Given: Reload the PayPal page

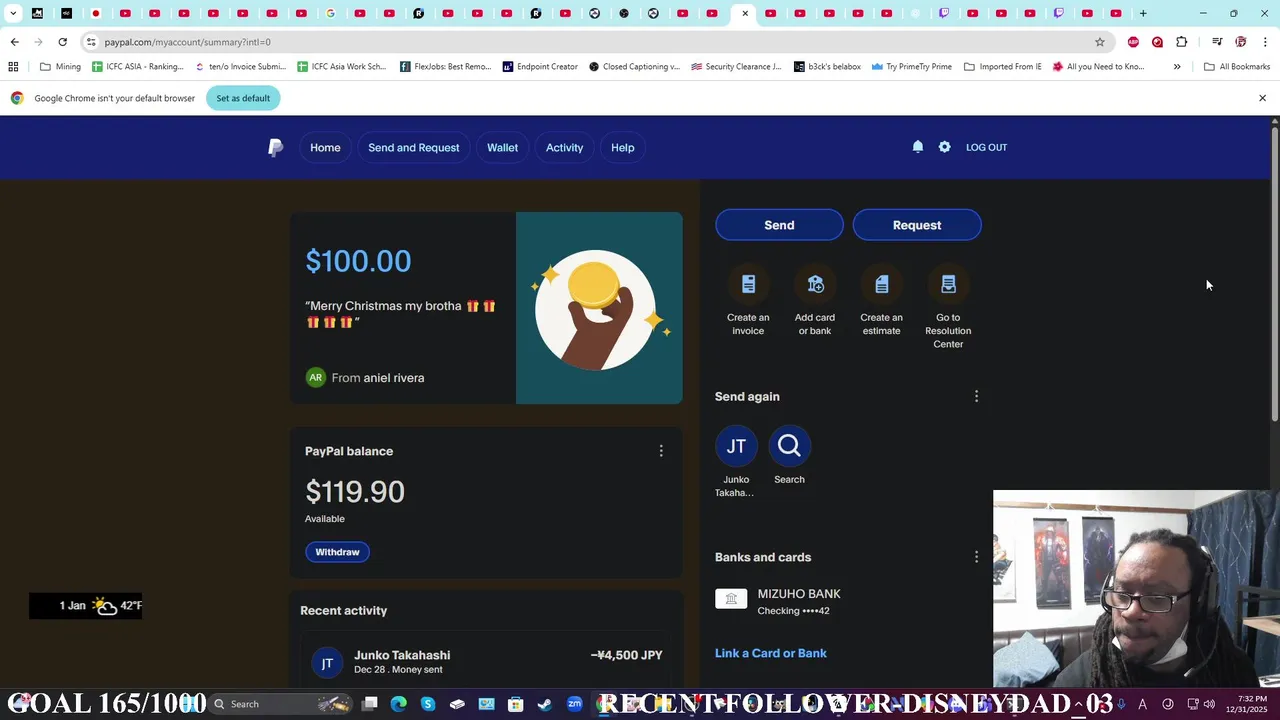Looking at the screenshot, I should coord(62,42).
